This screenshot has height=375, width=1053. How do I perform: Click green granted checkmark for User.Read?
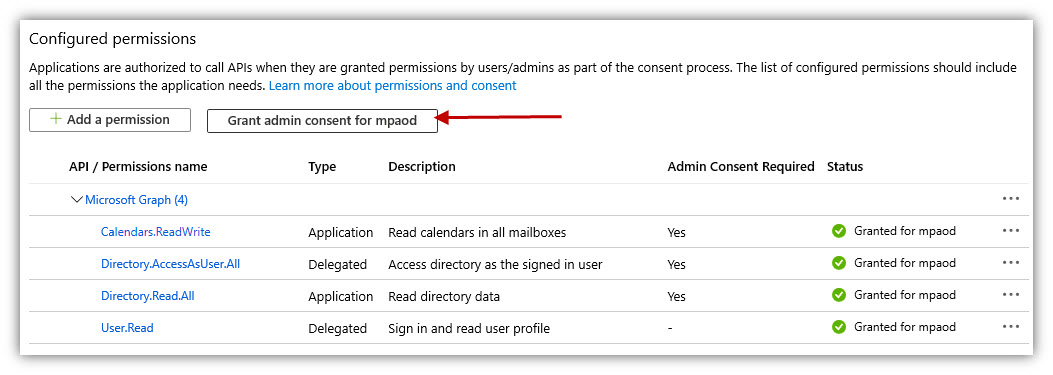839,327
